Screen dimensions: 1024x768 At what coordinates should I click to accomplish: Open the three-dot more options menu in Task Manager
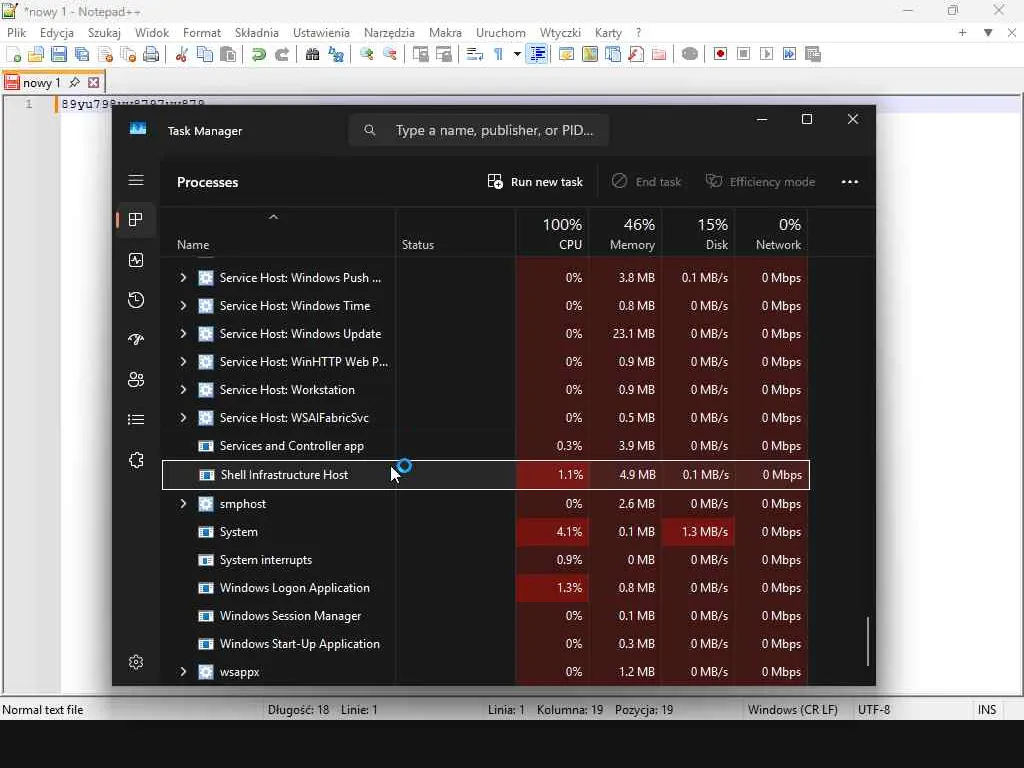(x=850, y=182)
